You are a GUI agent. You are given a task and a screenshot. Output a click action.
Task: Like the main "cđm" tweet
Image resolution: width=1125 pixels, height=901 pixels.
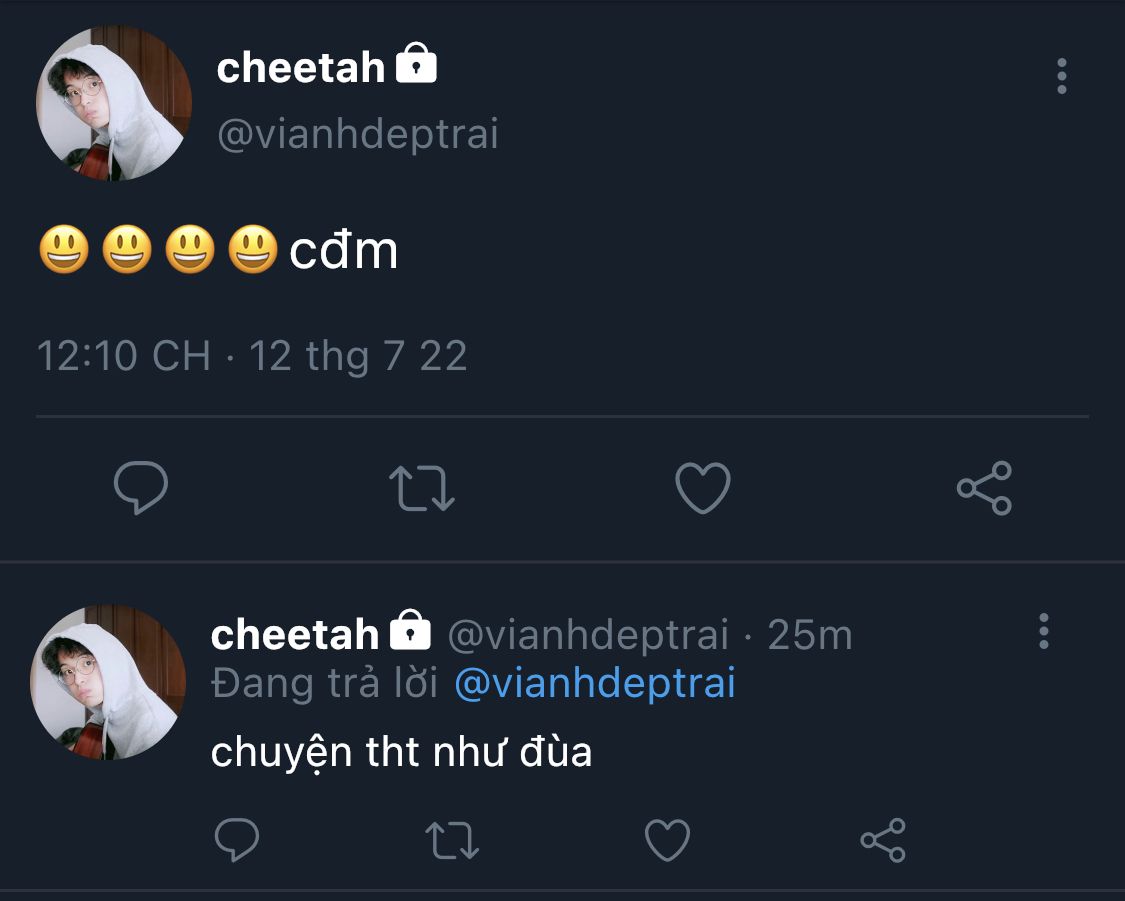click(703, 488)
